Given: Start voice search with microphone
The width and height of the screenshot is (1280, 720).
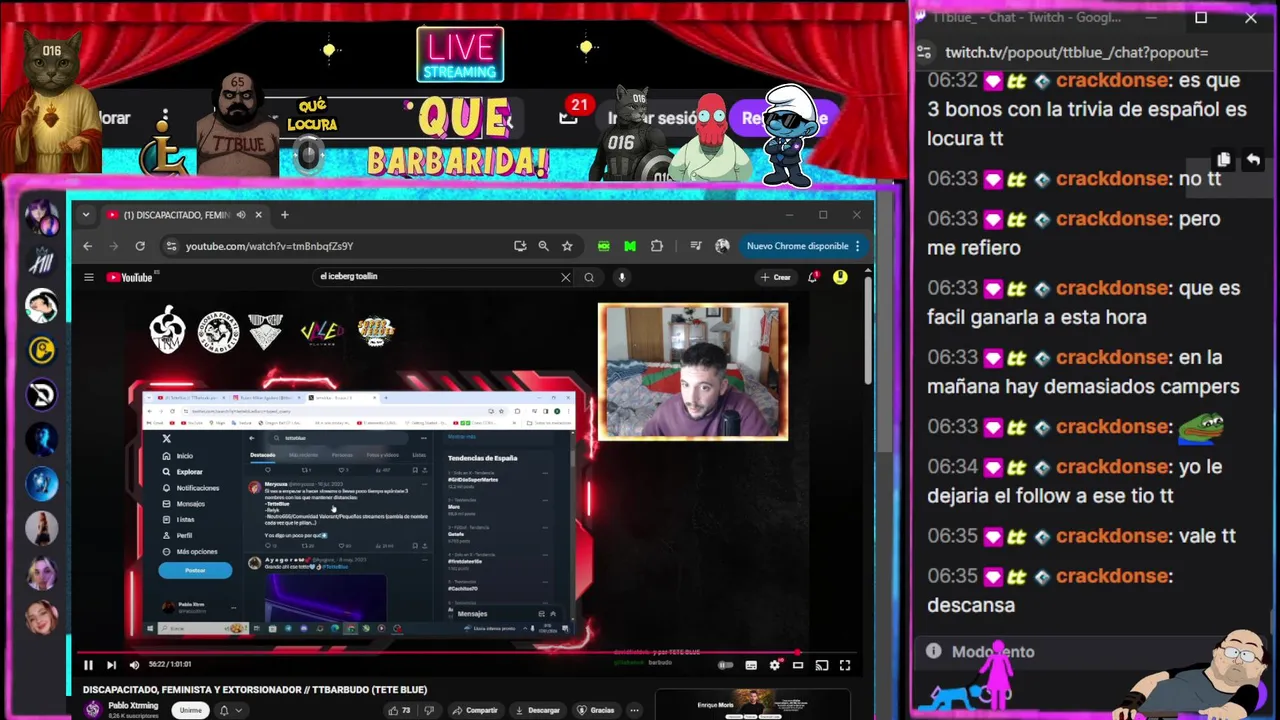Looking at the screenshot, I should click(622, 277).
